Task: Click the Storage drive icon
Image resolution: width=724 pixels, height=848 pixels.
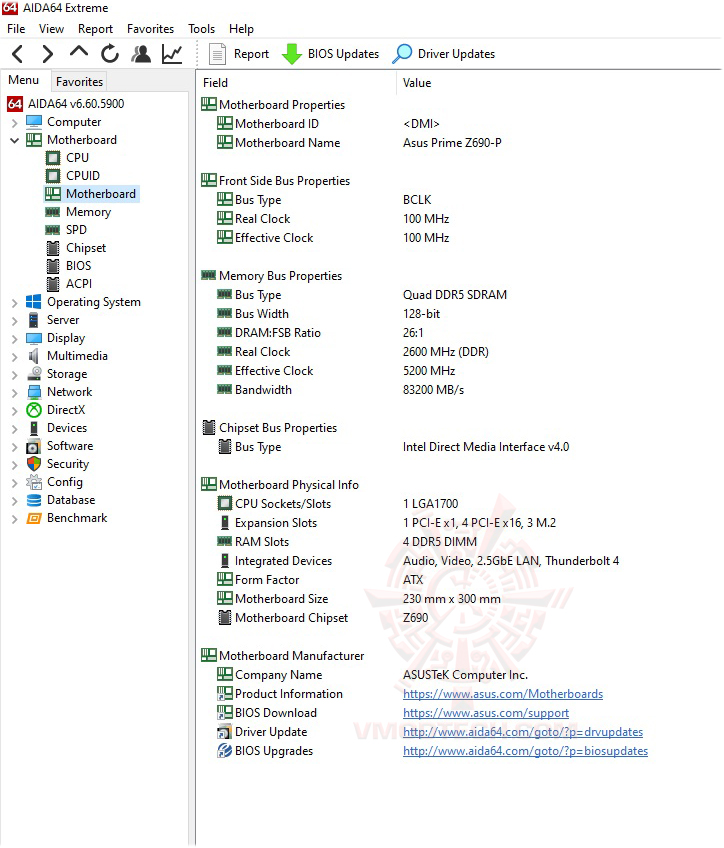Action: [x=34, y=374]
